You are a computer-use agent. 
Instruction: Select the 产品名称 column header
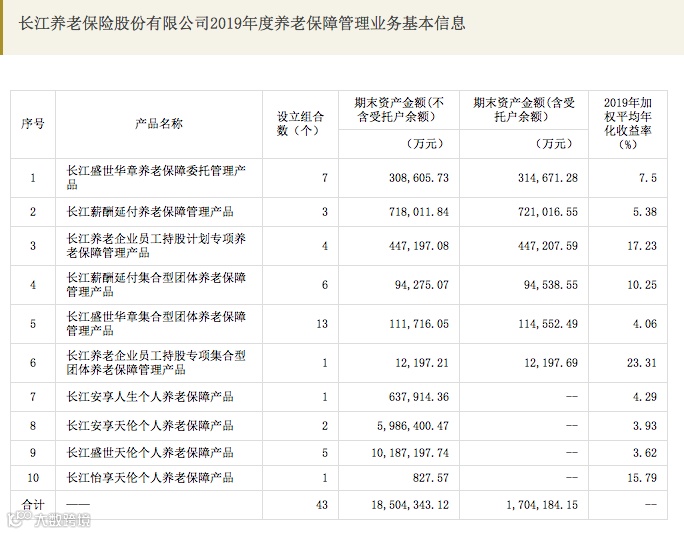(159, 124)
